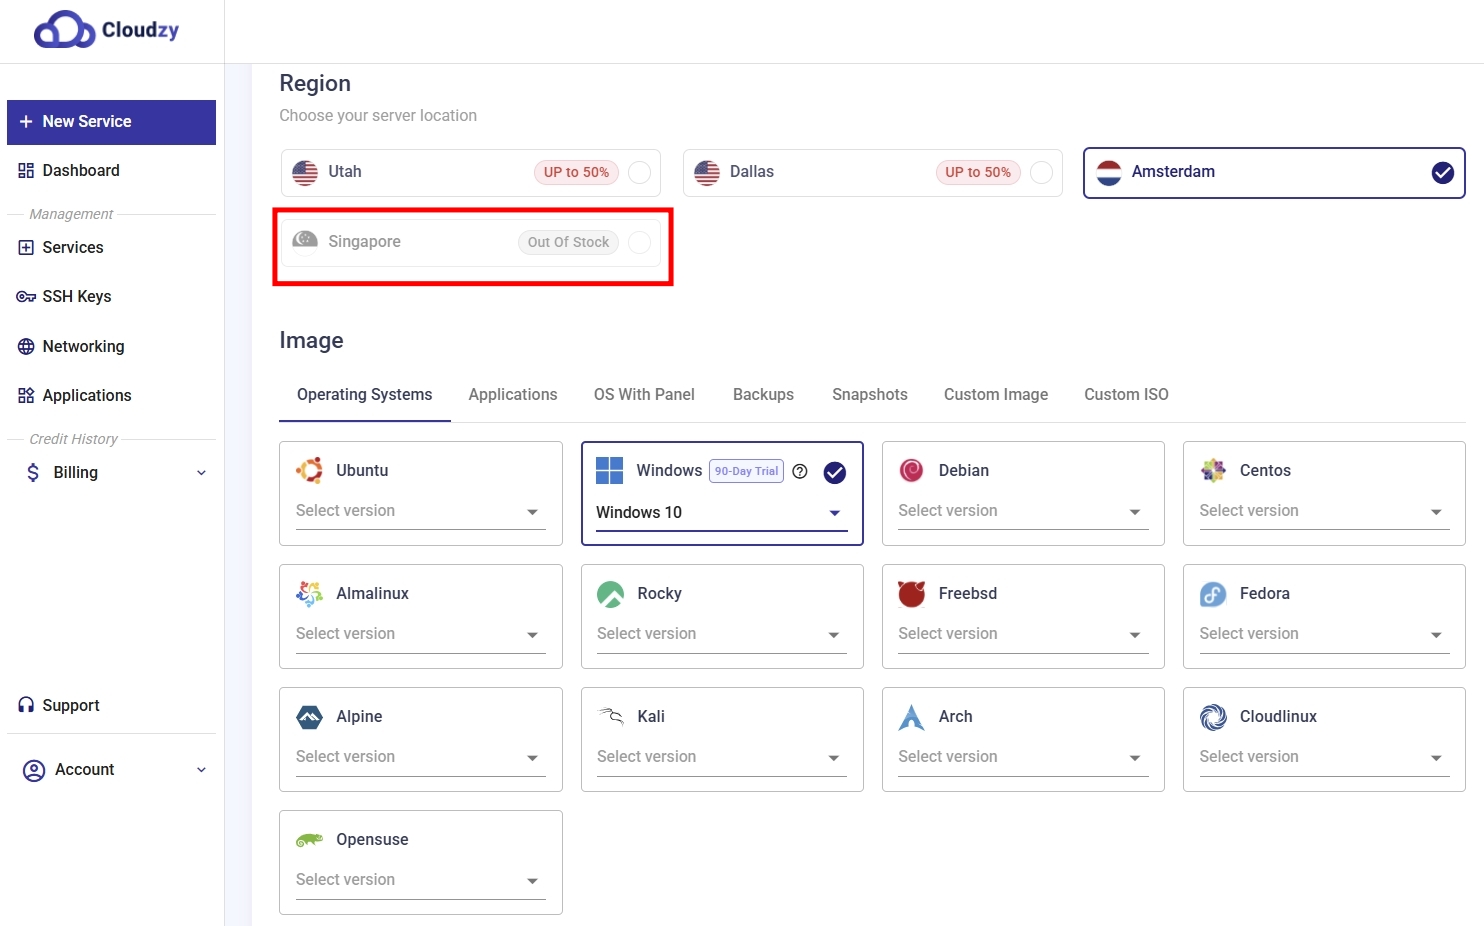Click the Cloudlinux logo icon
This screenshot has width=1484, height=926.
(1213, 717)
